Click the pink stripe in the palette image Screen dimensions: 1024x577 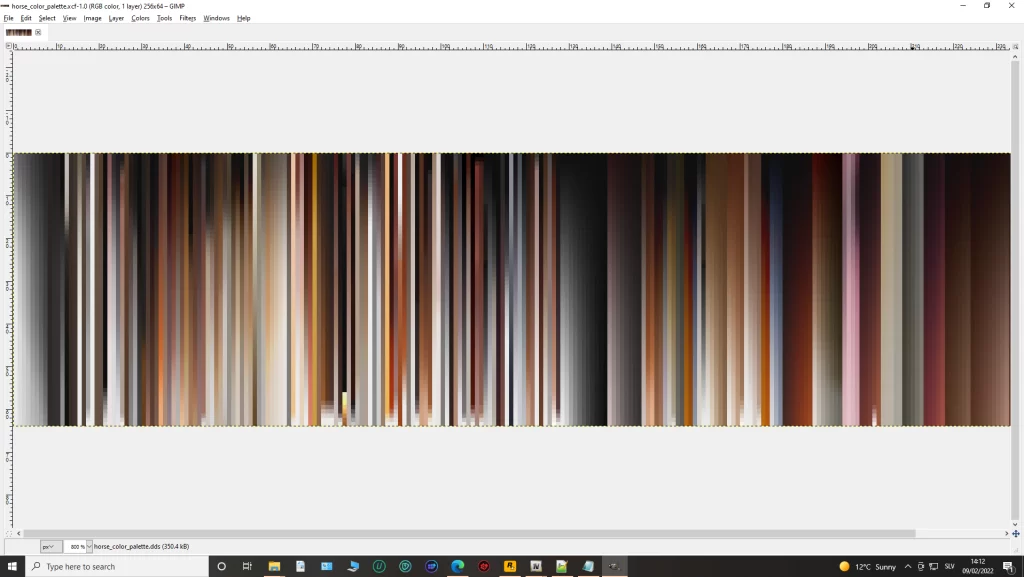pos(850,289)
